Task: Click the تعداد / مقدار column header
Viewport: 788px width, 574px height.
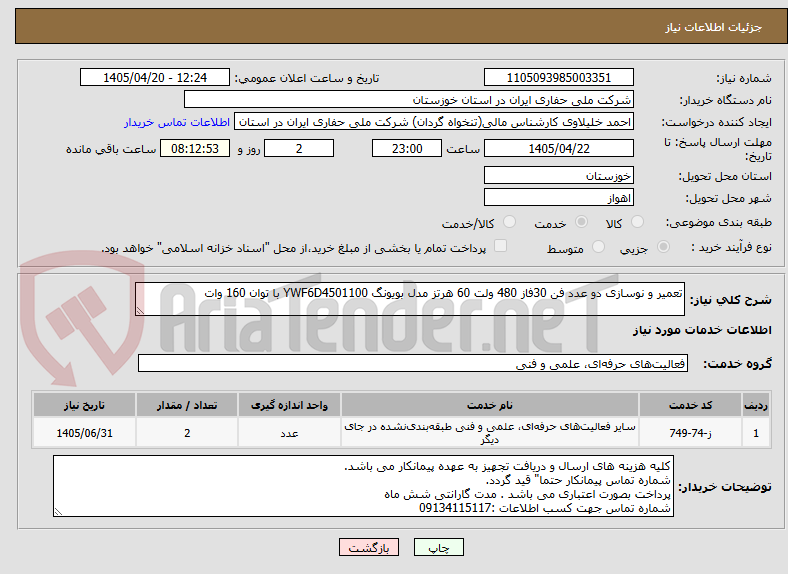Action: tap(187, 405)
